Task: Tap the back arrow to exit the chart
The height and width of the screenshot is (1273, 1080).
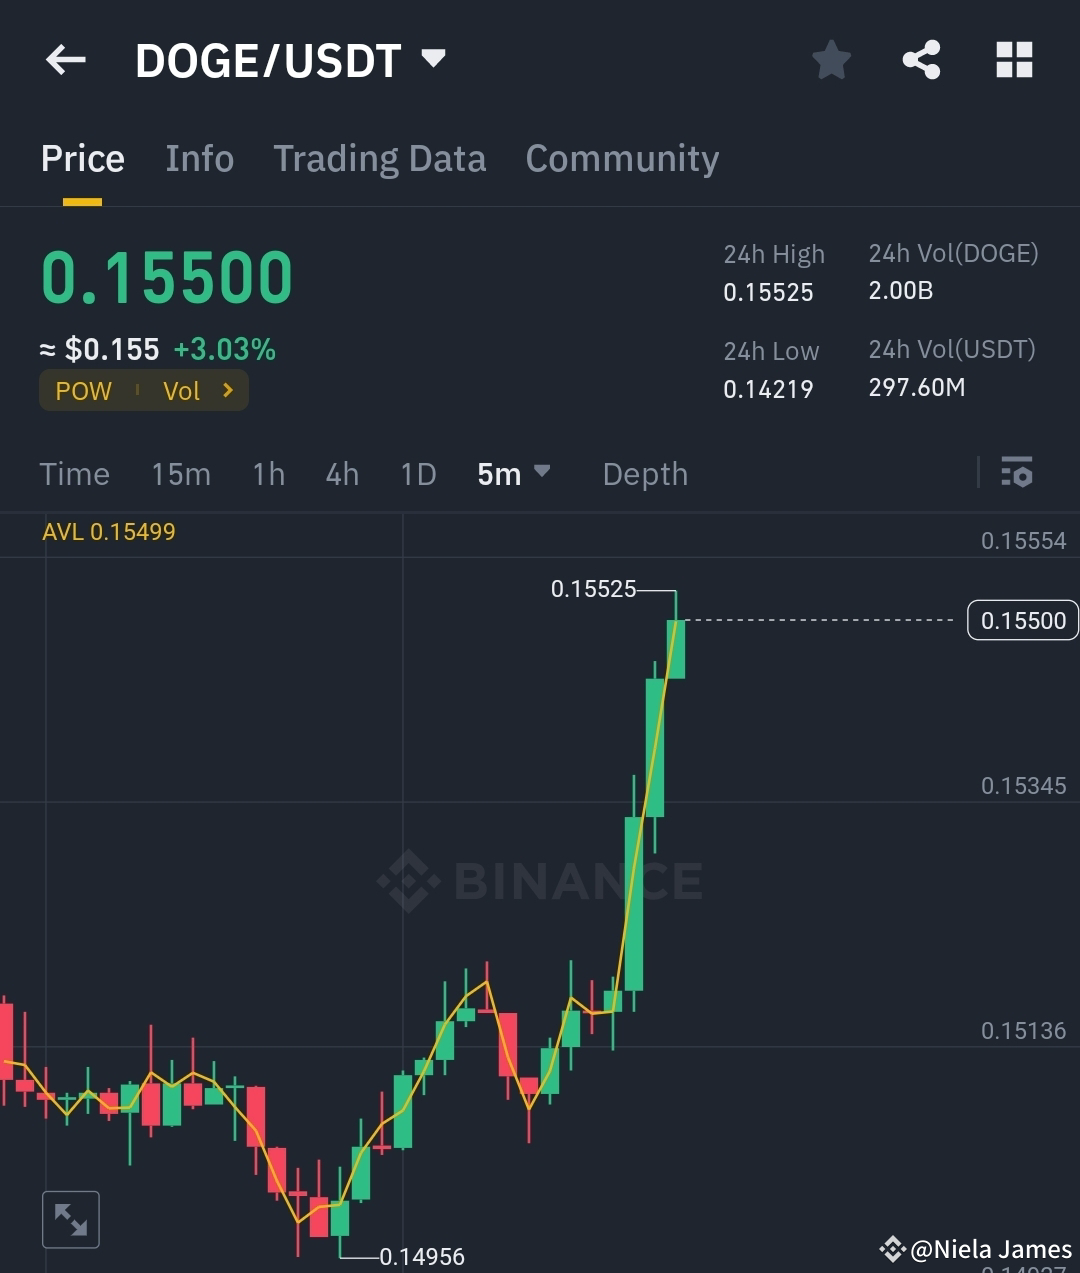Action: pos(65,60)
